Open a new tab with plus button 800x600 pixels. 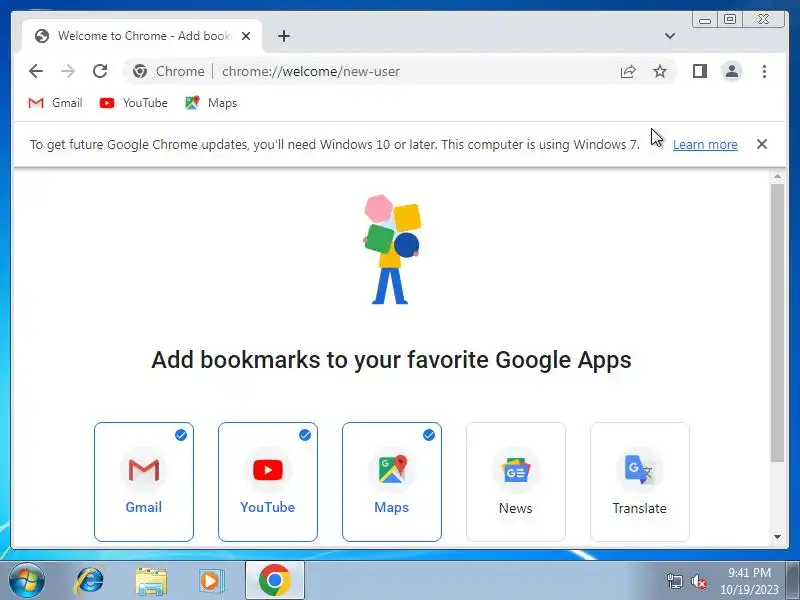284,36
